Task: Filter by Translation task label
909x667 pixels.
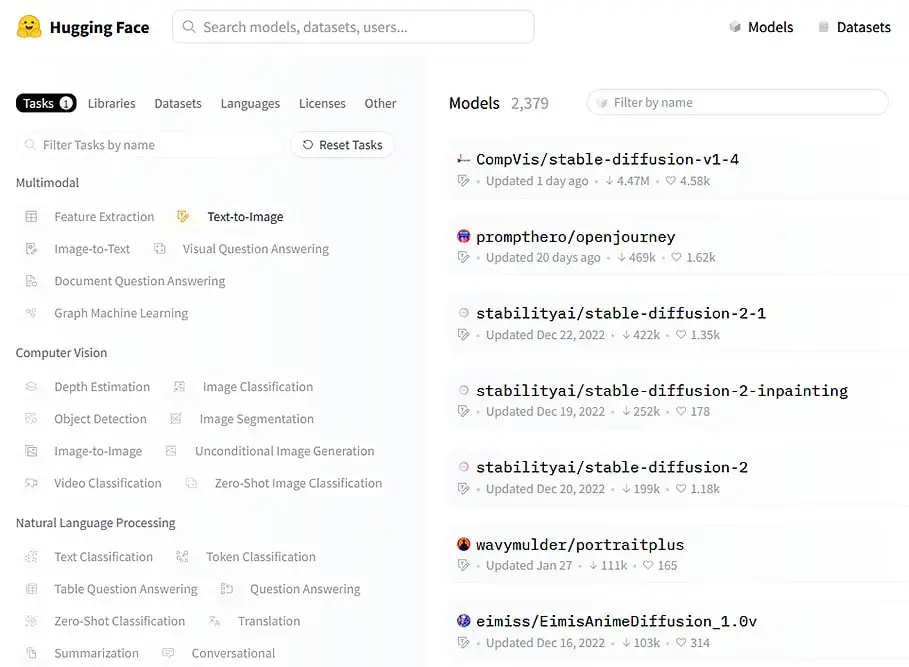Action: tap(269, 621)
